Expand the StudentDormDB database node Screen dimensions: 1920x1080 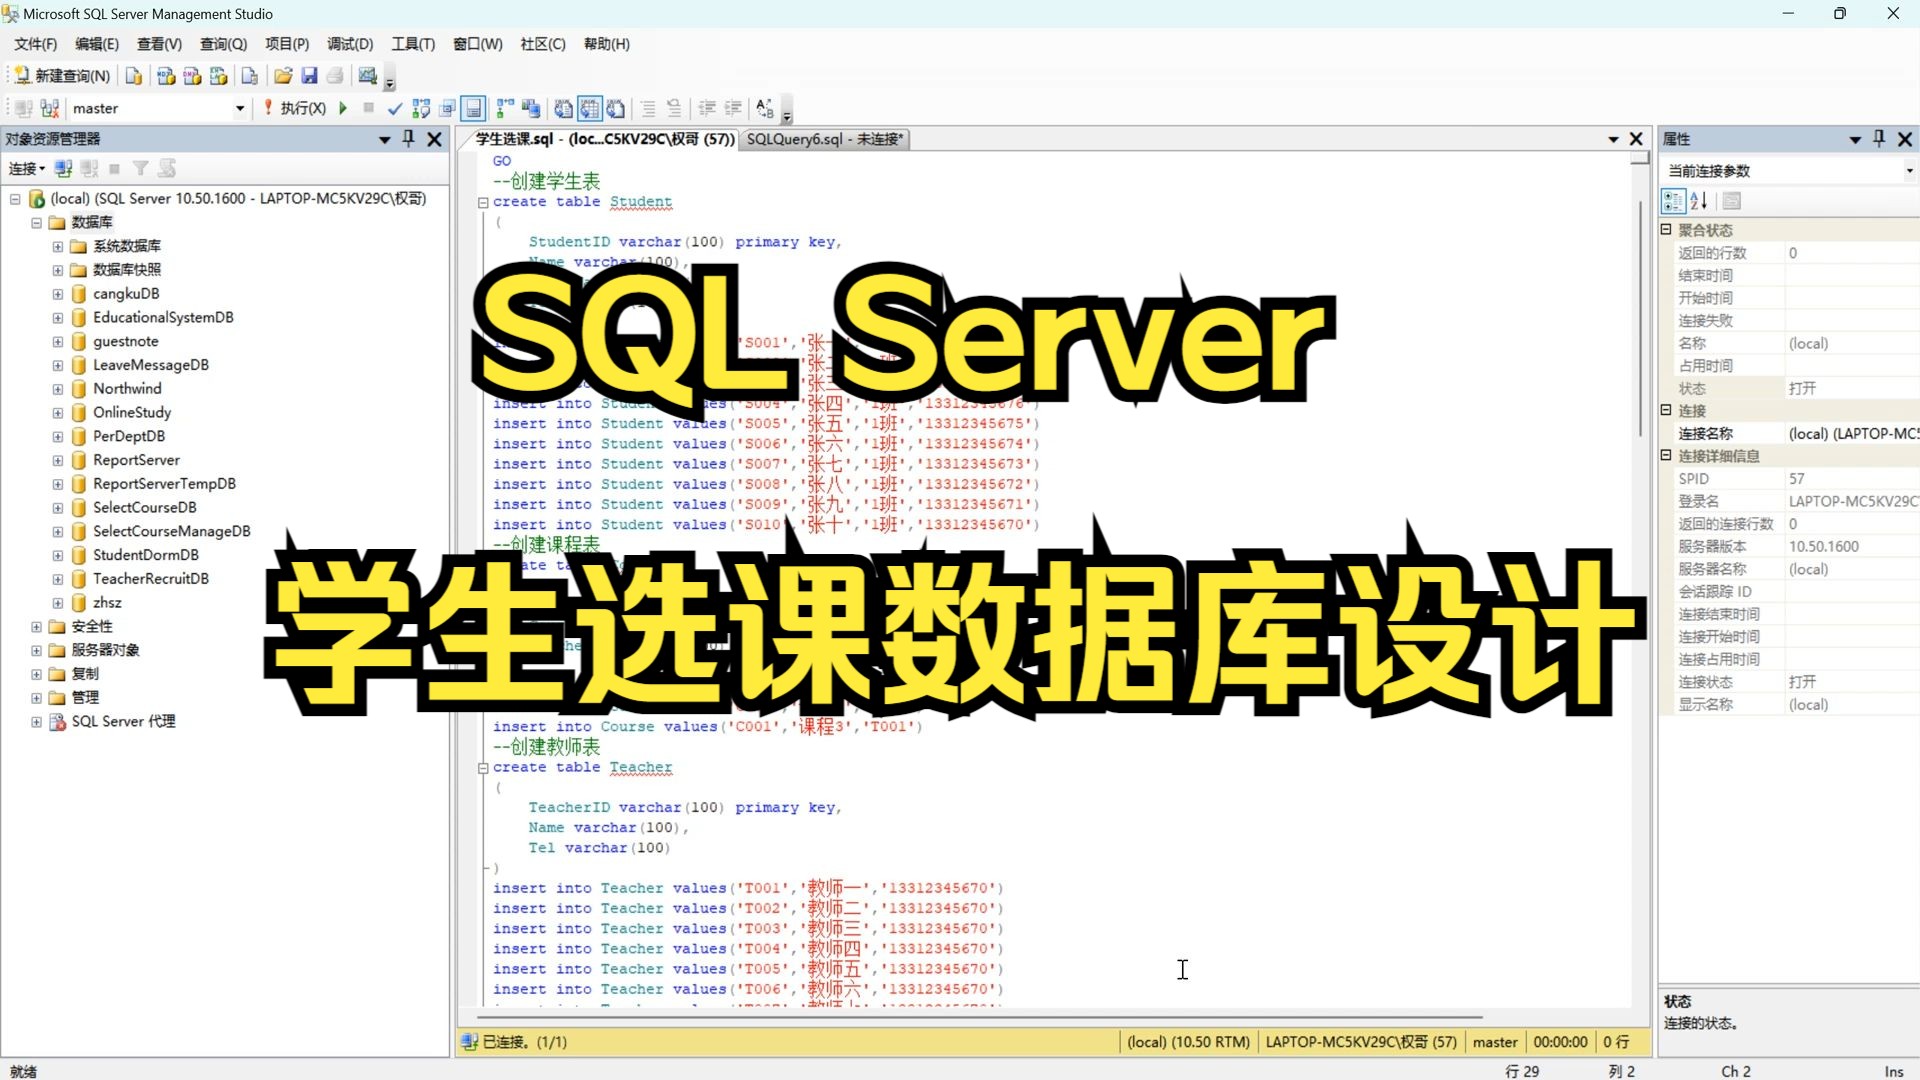58,555
